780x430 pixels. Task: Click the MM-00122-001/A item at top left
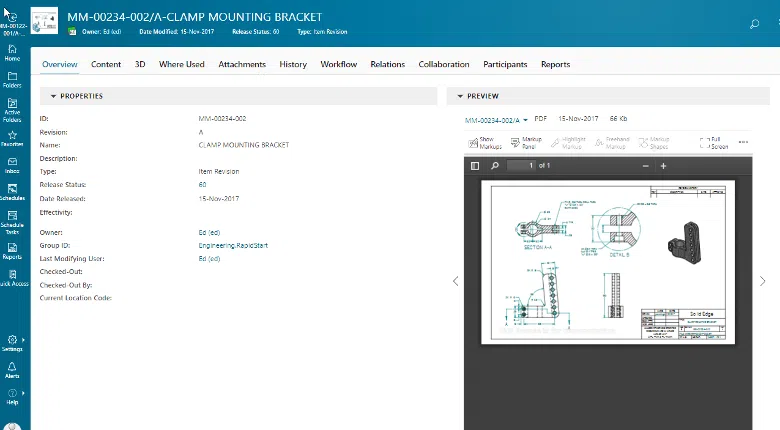click(x=13, y=23)
